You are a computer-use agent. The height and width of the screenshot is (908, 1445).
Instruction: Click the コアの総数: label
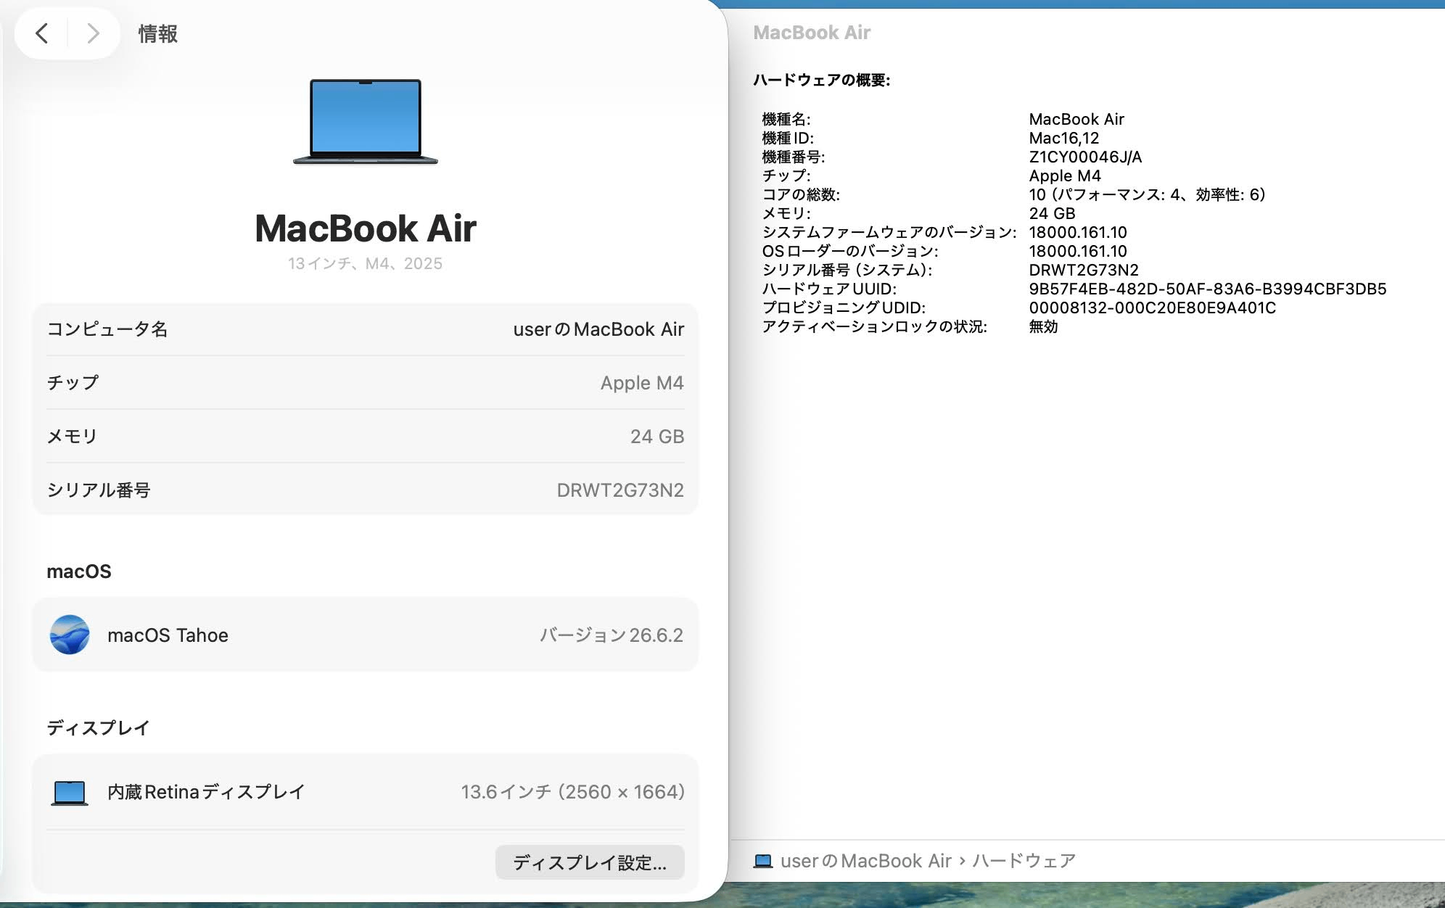pyautogui.click(x=801, y=195)
